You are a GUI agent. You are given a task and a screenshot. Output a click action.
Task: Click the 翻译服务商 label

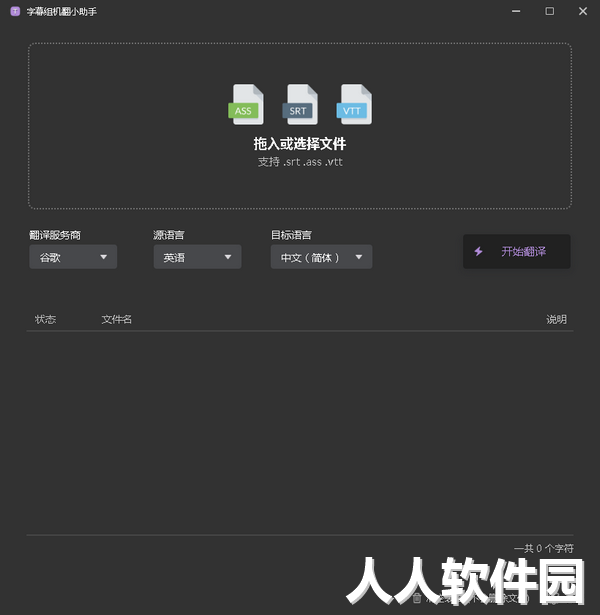click(55, 235)
